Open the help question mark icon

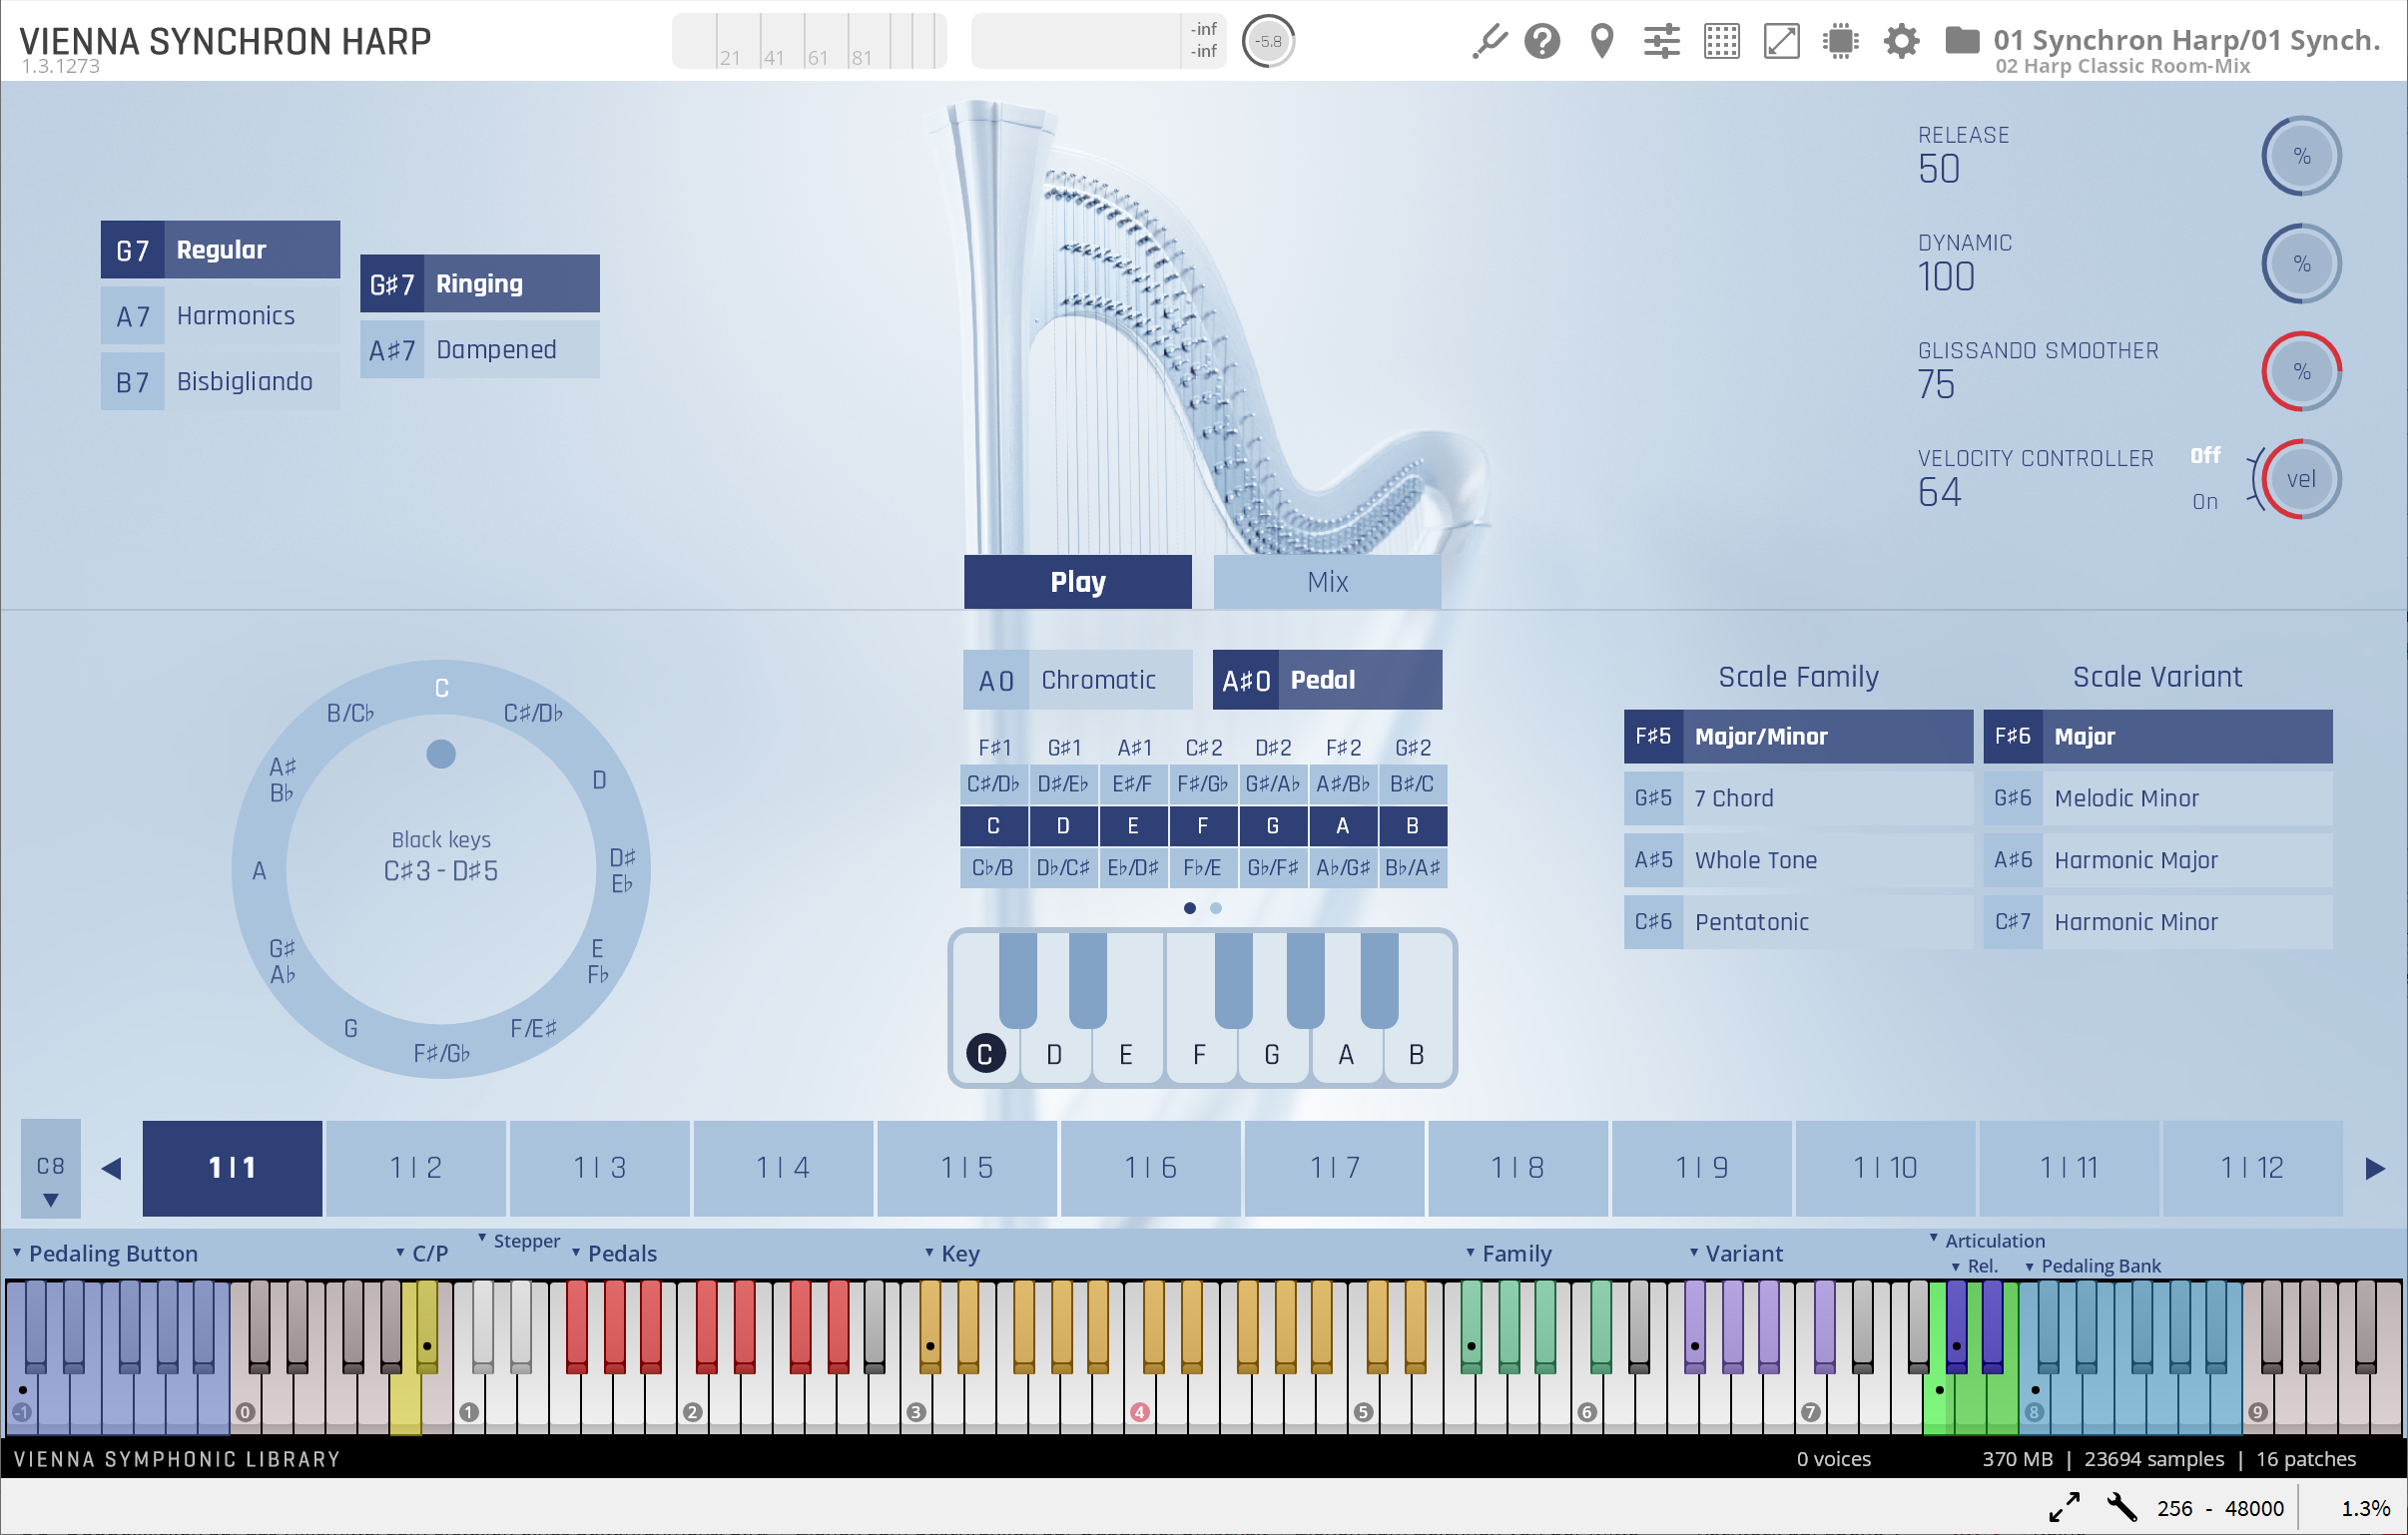tap(1542, 42)
